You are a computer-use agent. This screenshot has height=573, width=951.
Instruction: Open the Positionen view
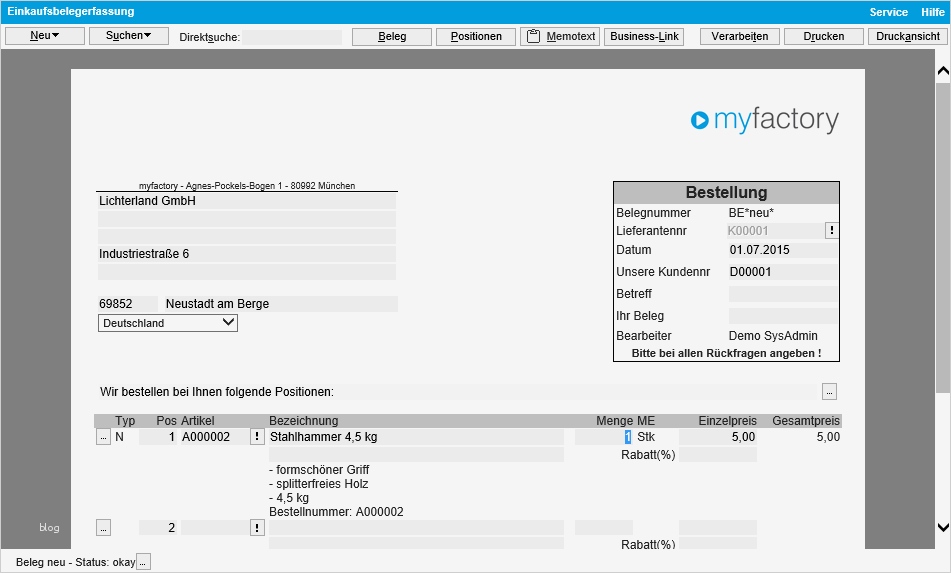[x=476, y=36]
